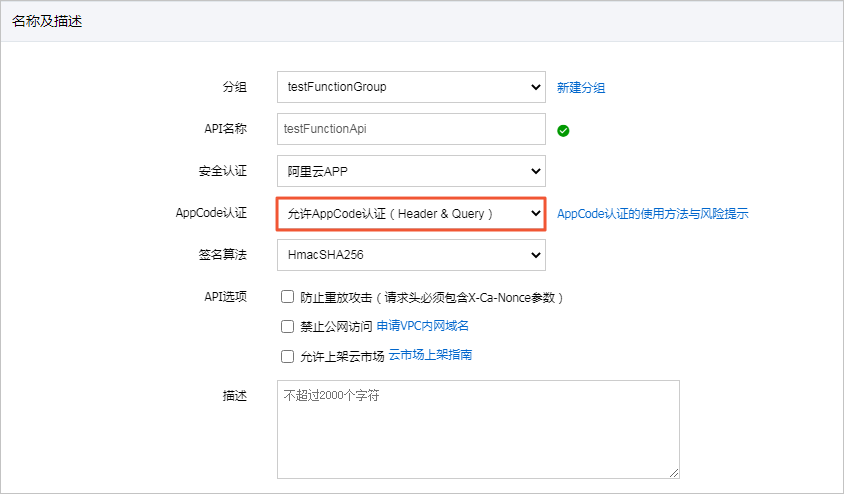The image size is (844, 494).
Task: Click the 允许上架云市场 label text
Action: pyautogui.click(x=342, y=356)
